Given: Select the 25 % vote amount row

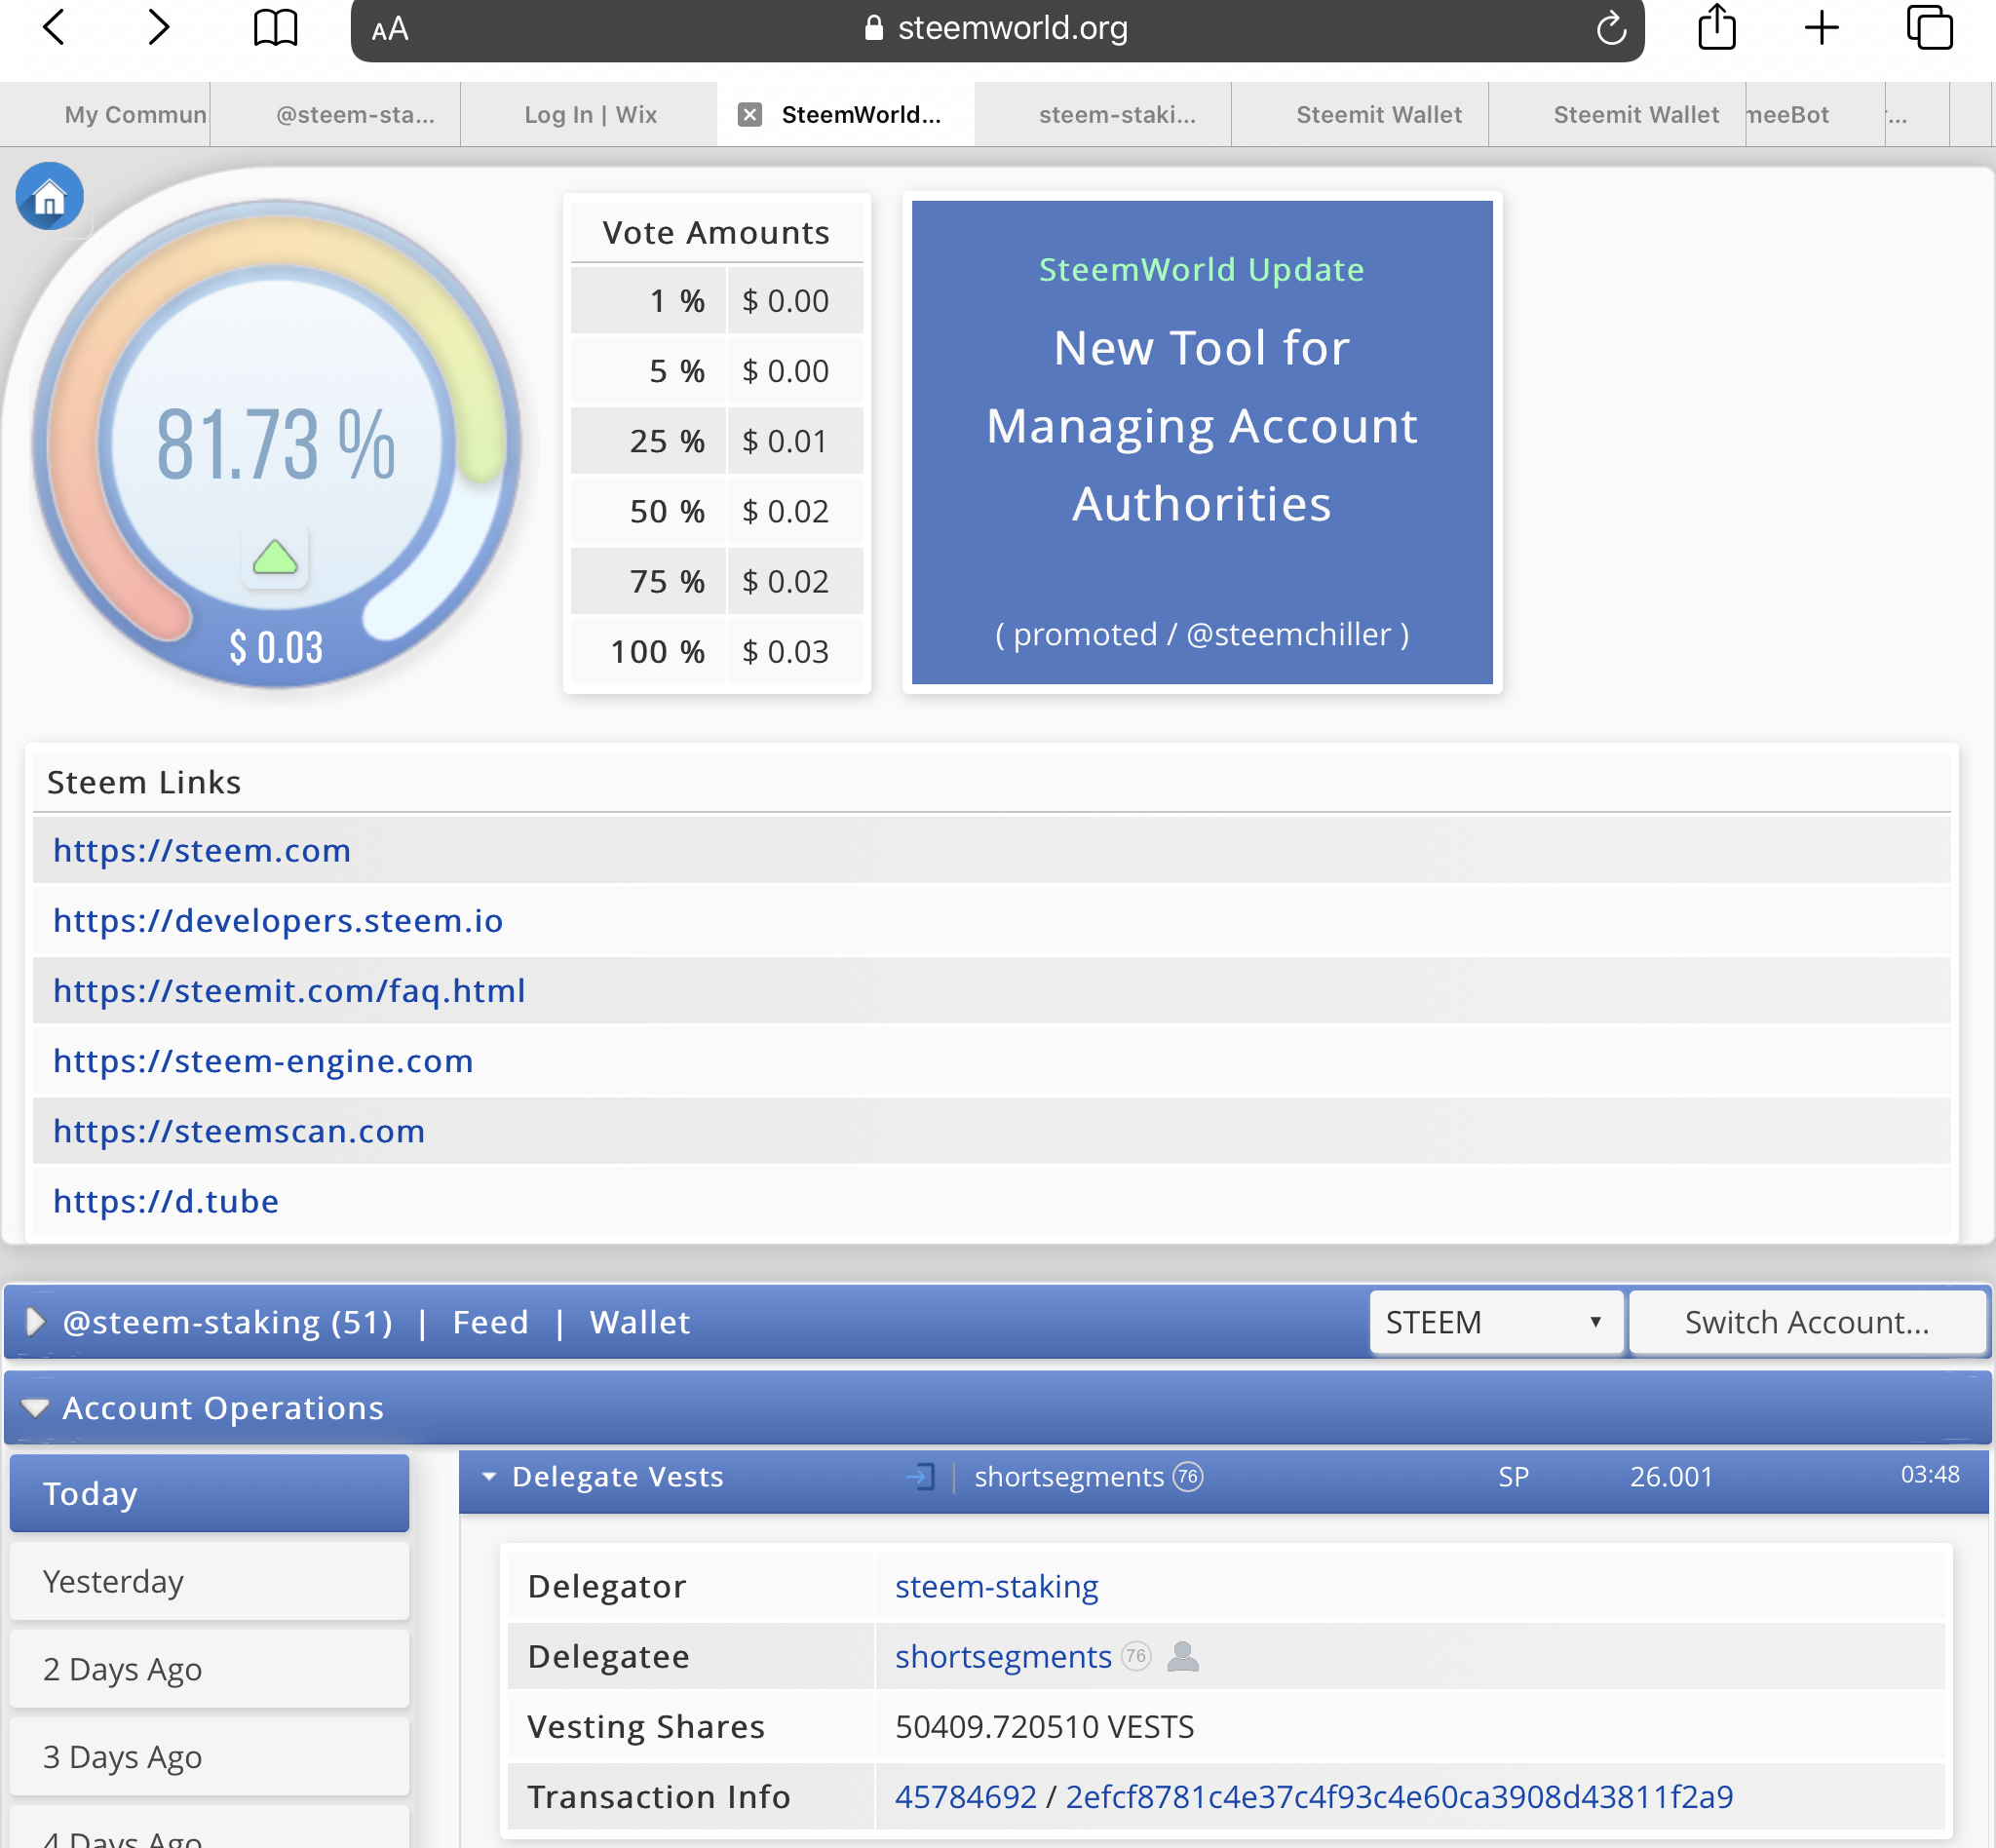Looking at the screenshot, I should [717, 440].
